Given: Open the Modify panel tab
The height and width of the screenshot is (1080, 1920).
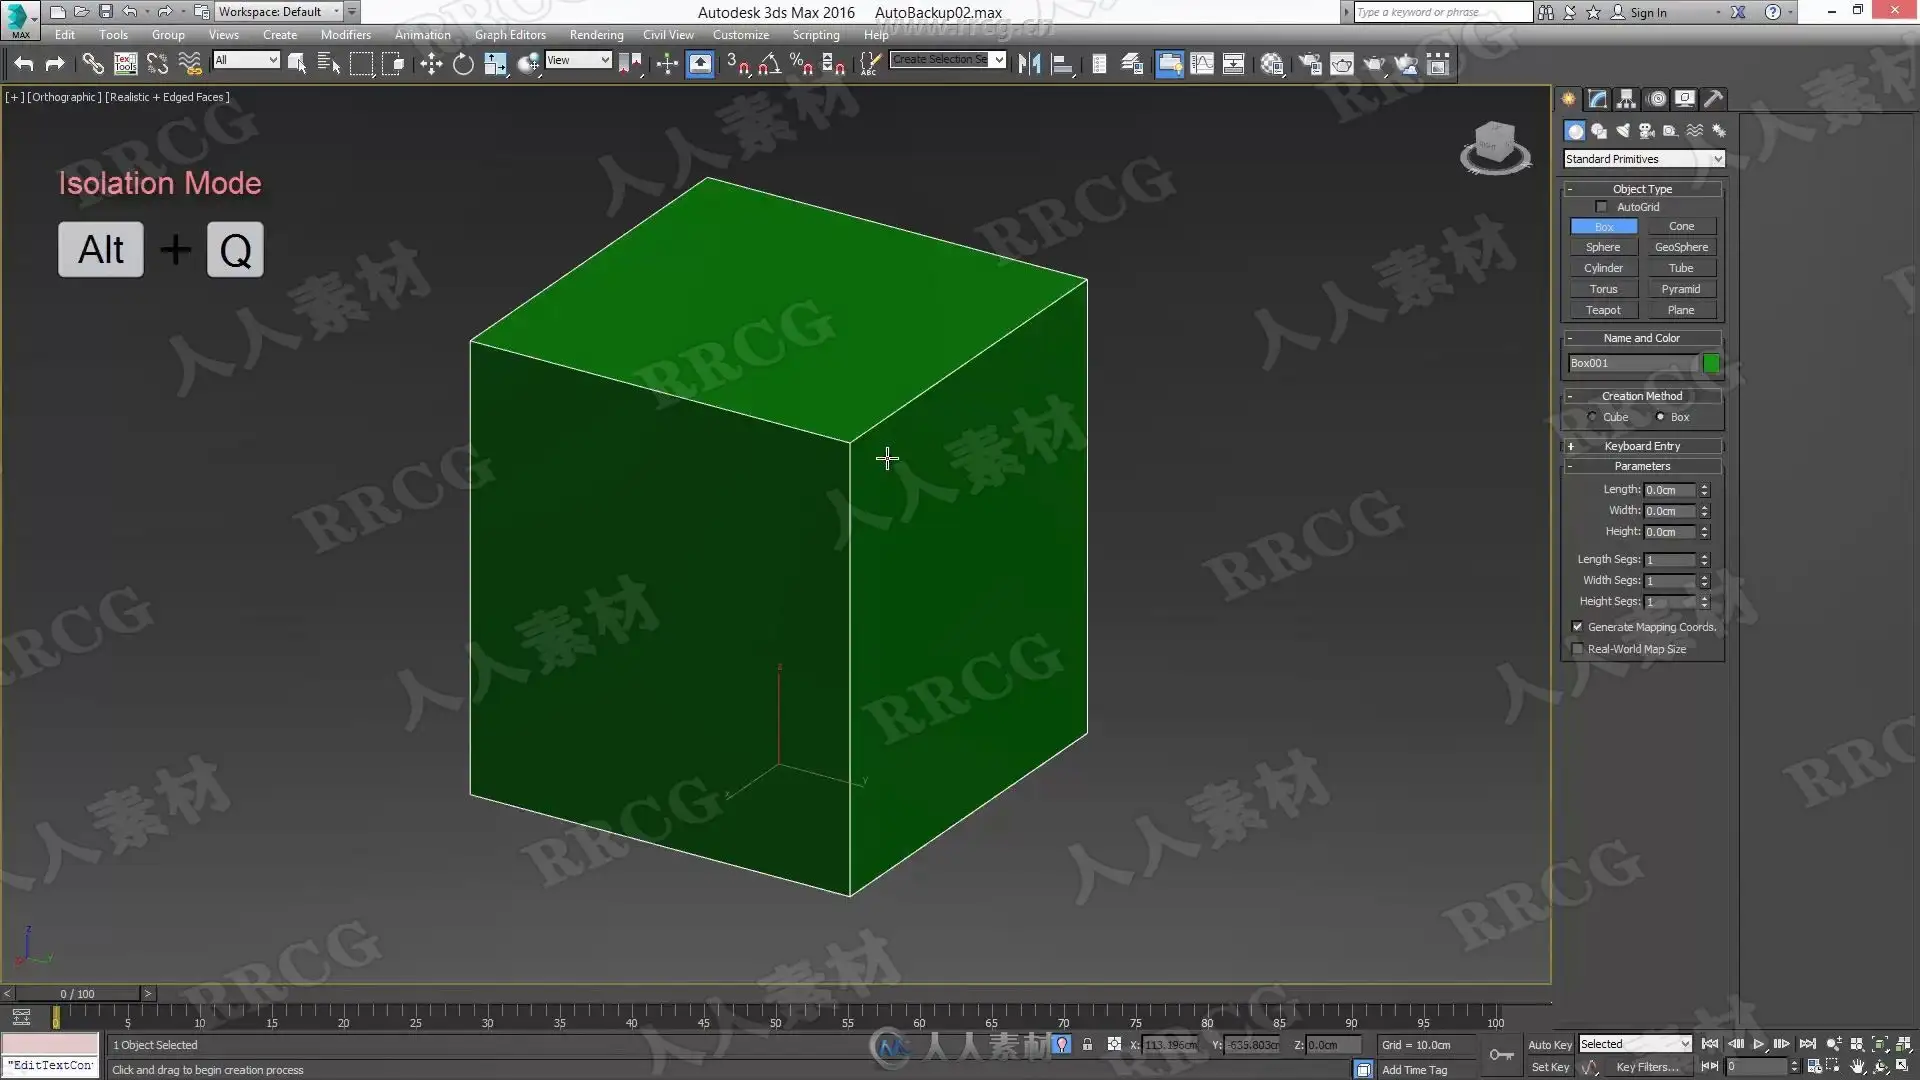Looking at the screenshot, I should tap(1597, 98).
